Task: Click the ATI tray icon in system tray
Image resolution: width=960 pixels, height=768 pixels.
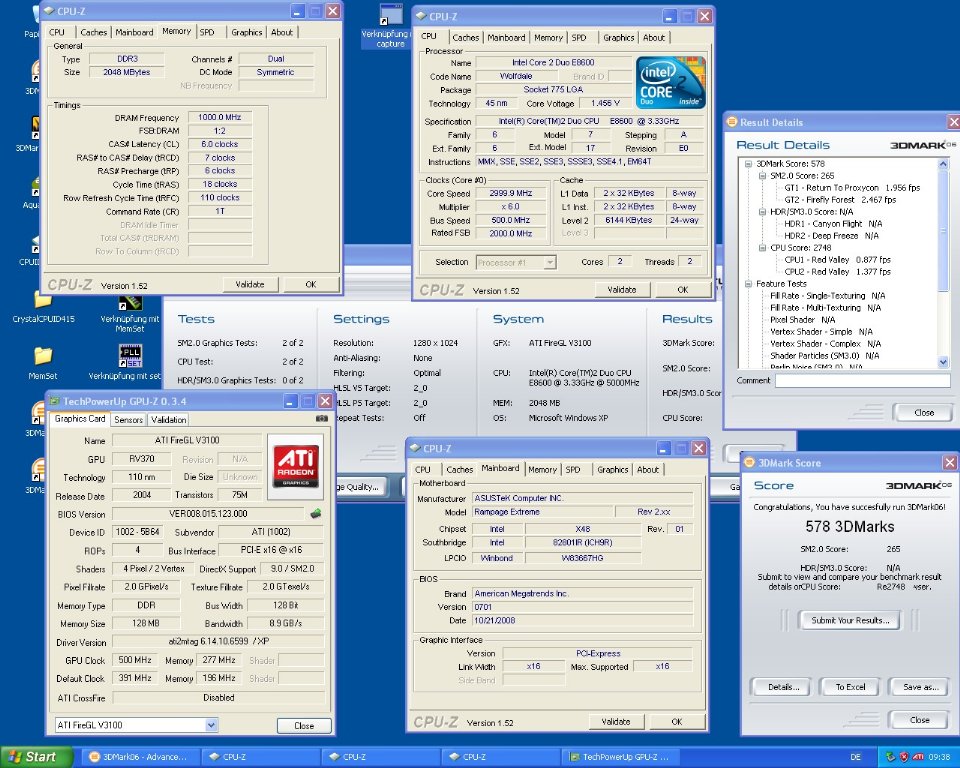Action: [x=918, y=757]
